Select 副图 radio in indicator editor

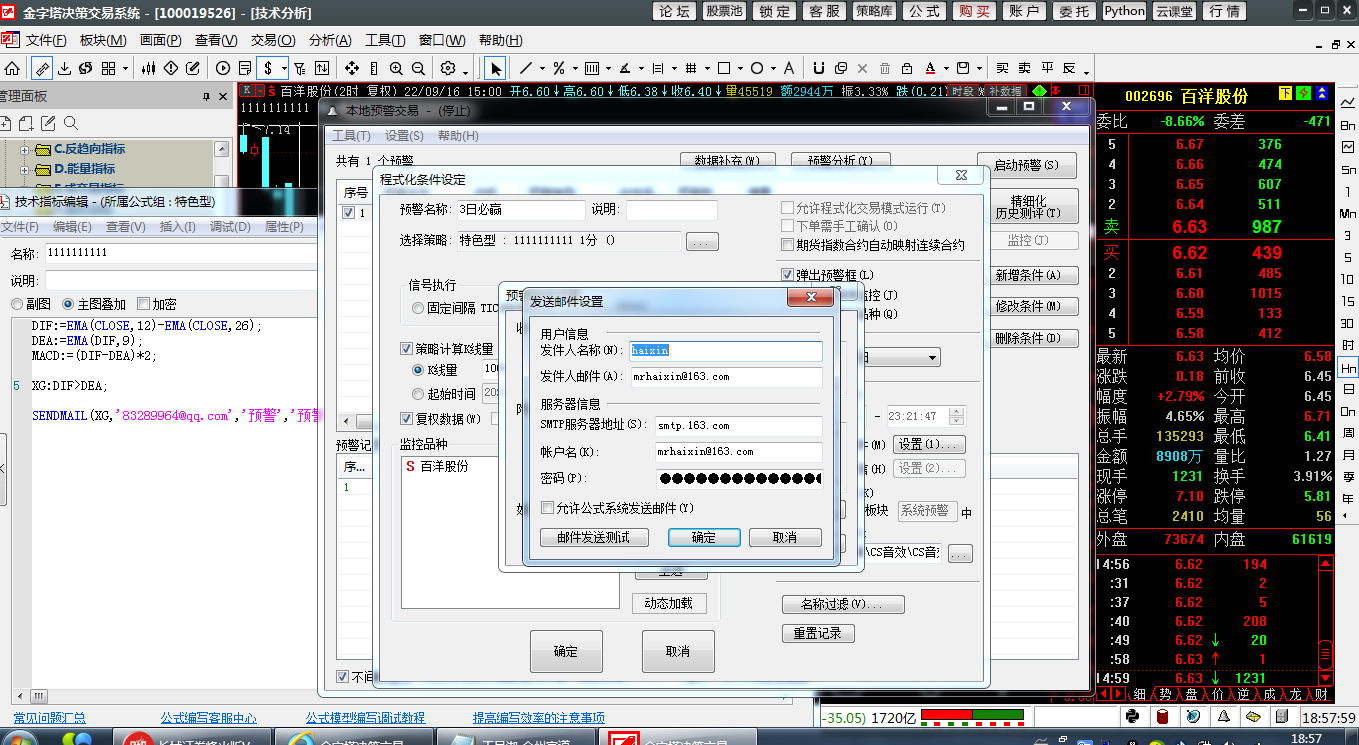pos(16,304)
